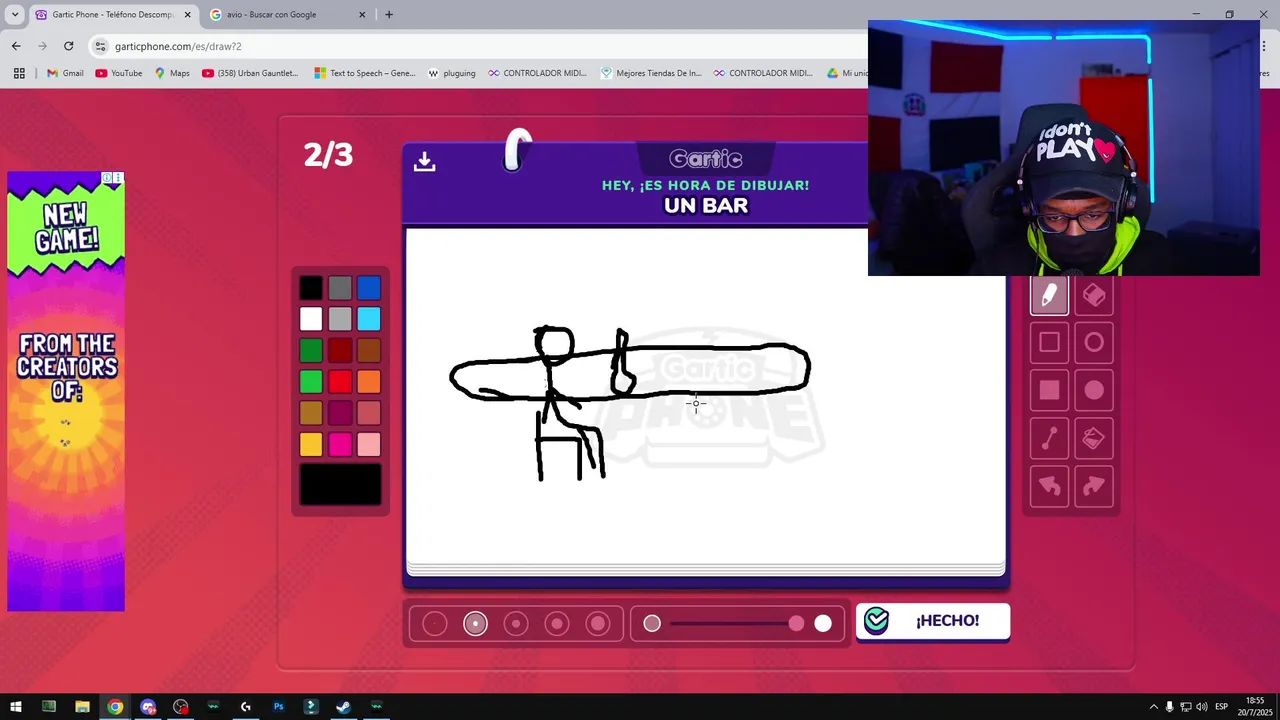The image size is (1280, 720).
Task: Select the fourth brush size
Action: pos(557,624)
